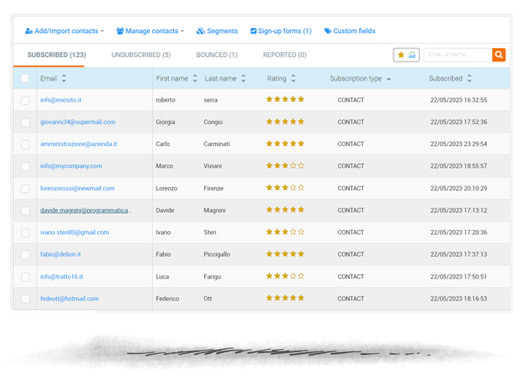Click the Email or name search field
The width and height of the screenshot is (526, 387).
pos(458,55)
